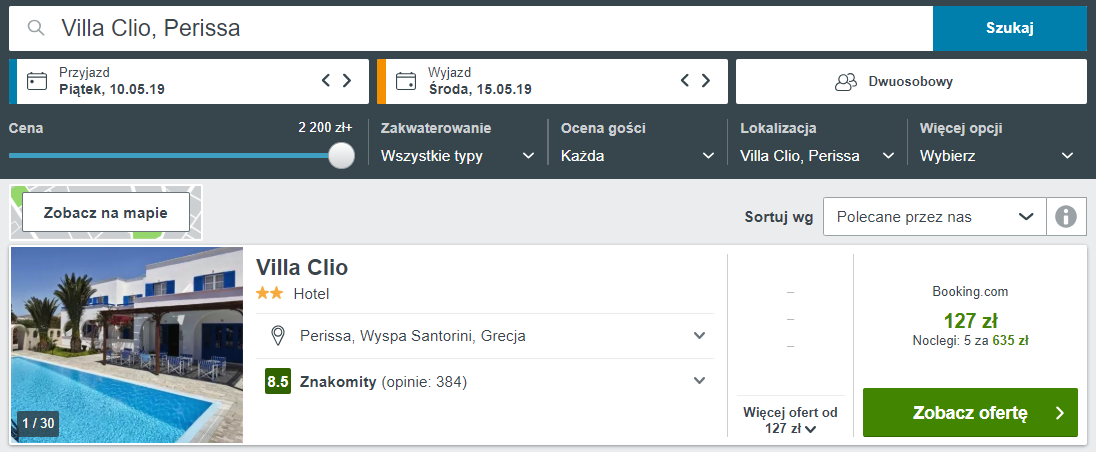
Task: Click the Cena price slider handle
Action: (342, 155)
